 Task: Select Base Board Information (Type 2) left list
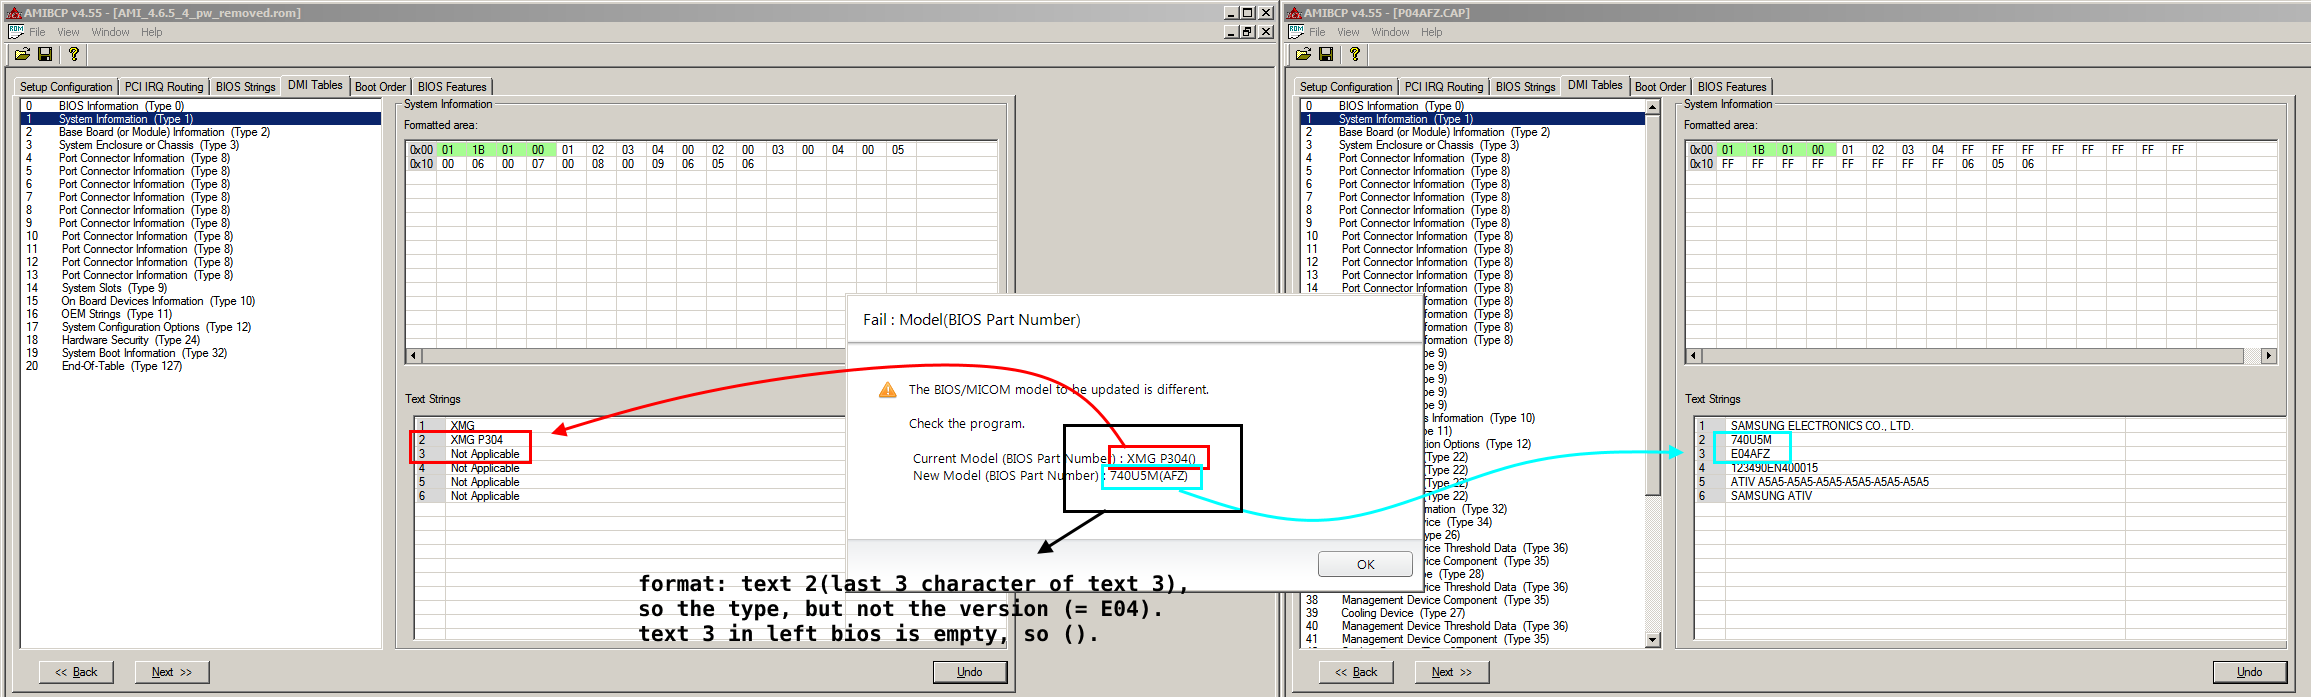pyautogui.click(x=200, y=132)
